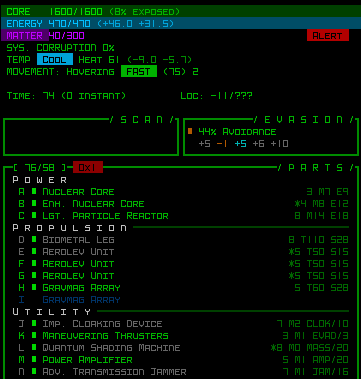This screenshot has height=379, width=361.
Task: Click the red 0x1 inventory indicator
Action: point(88,167)
